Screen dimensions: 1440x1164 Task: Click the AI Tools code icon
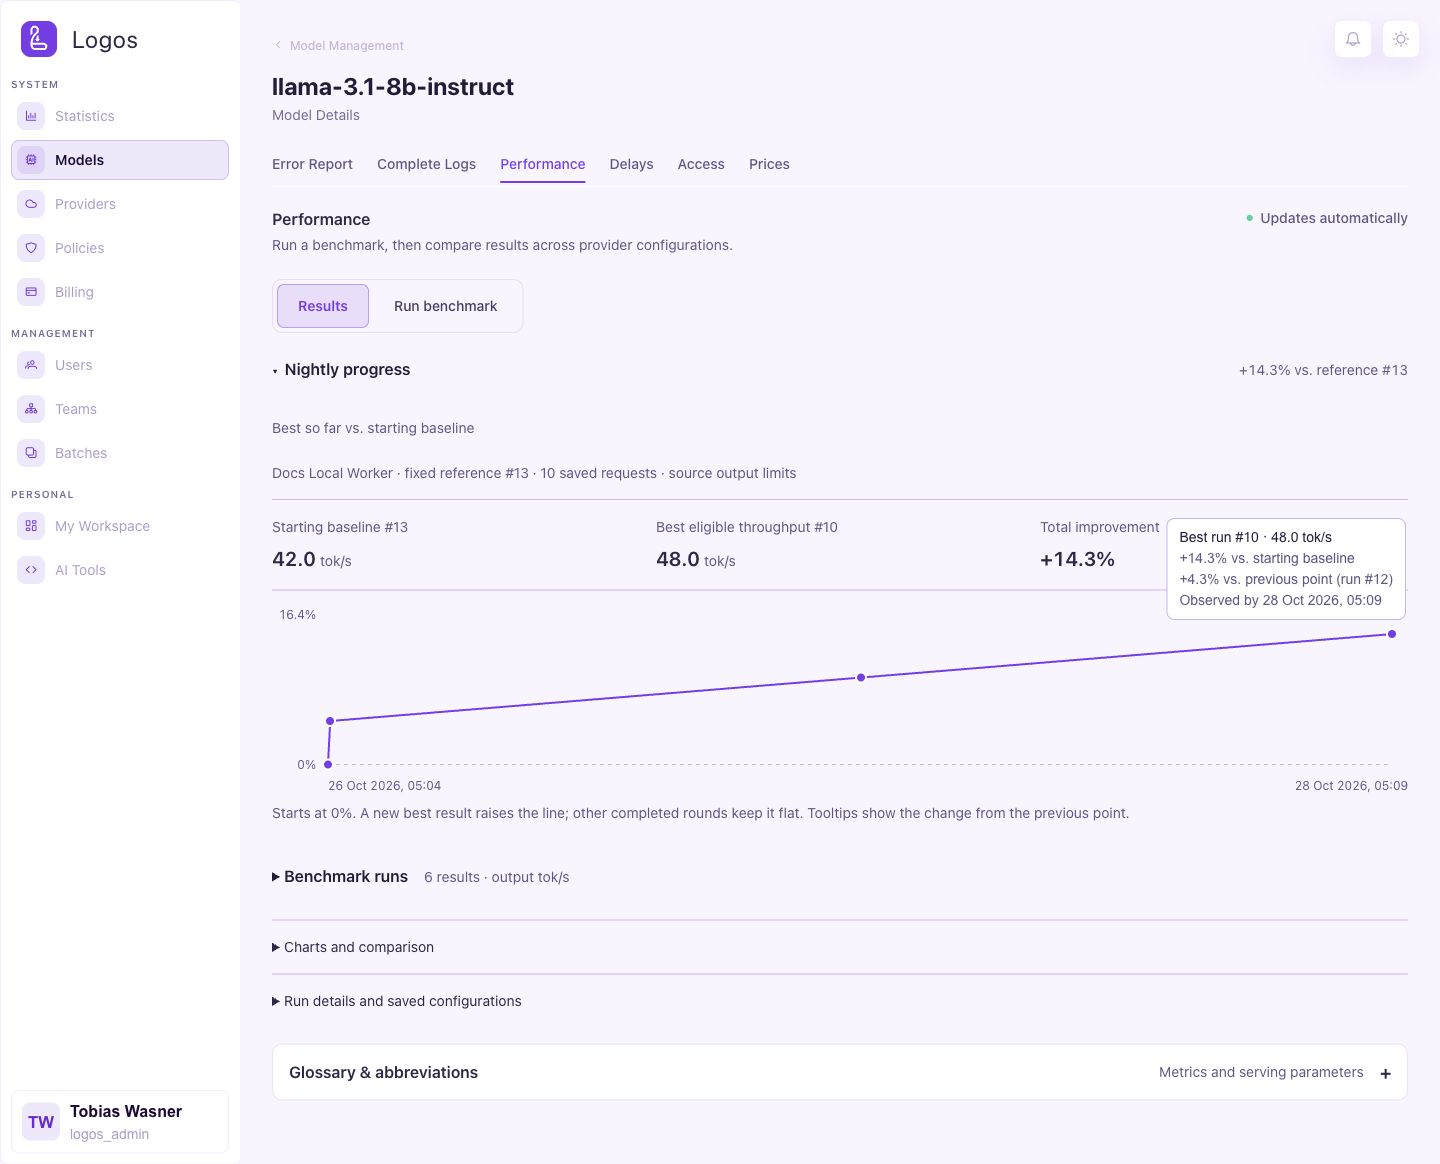coord(31,570)
